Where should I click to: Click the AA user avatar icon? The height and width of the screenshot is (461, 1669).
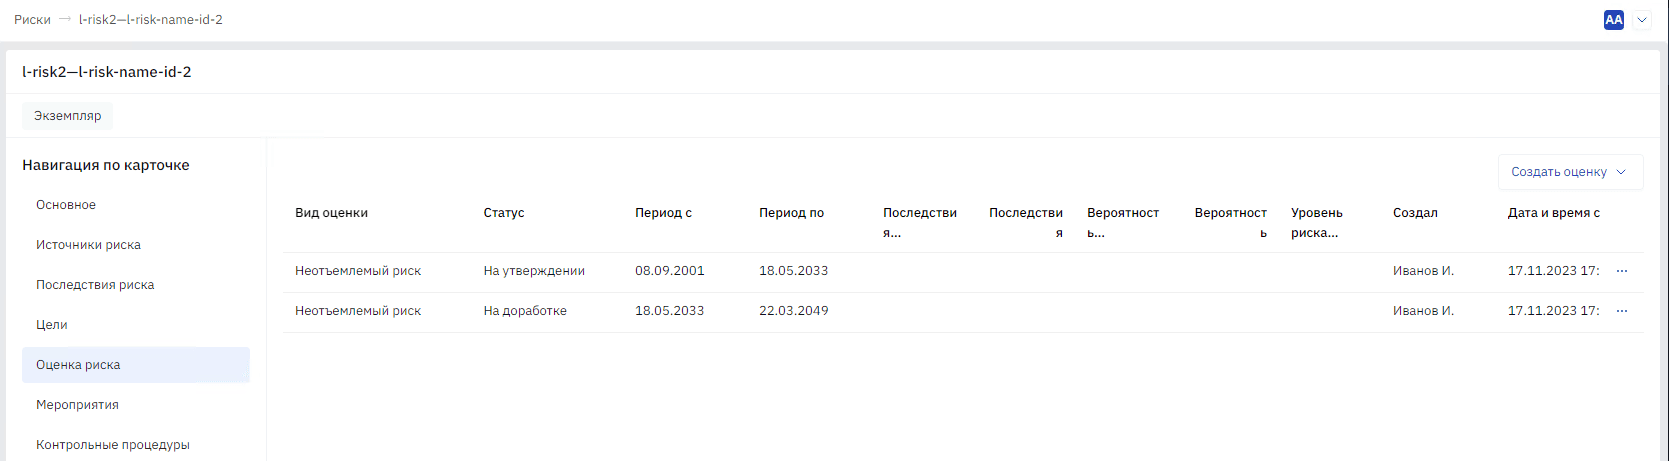(x=1614, y=20)
